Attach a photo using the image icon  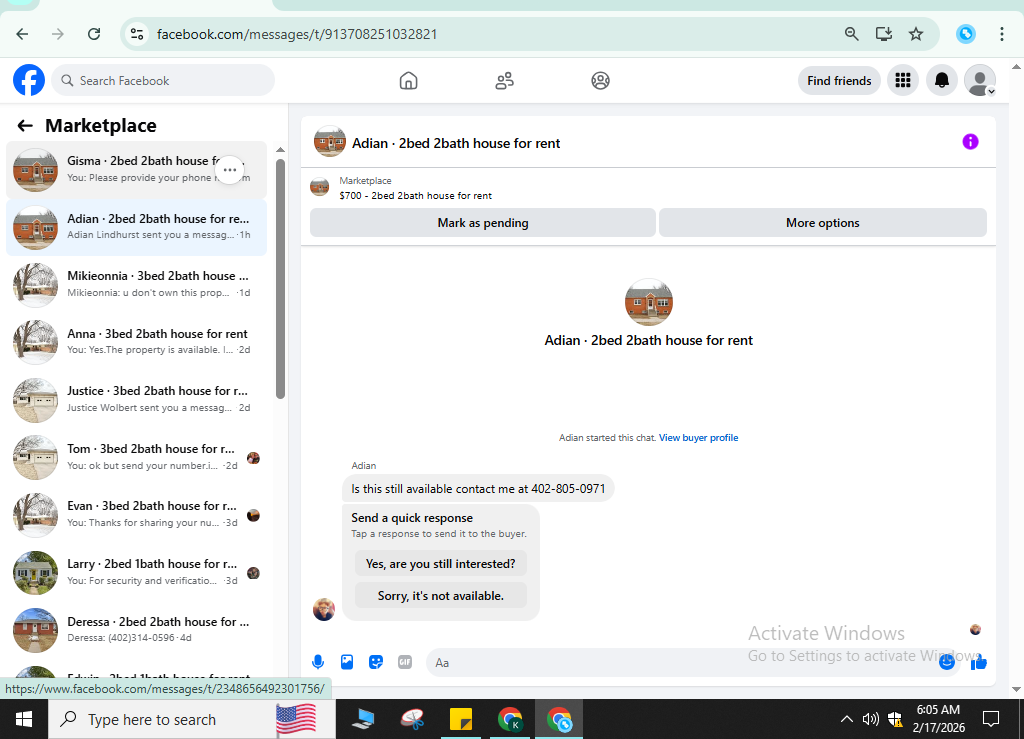pyautogui.click(x=347, y=662)
